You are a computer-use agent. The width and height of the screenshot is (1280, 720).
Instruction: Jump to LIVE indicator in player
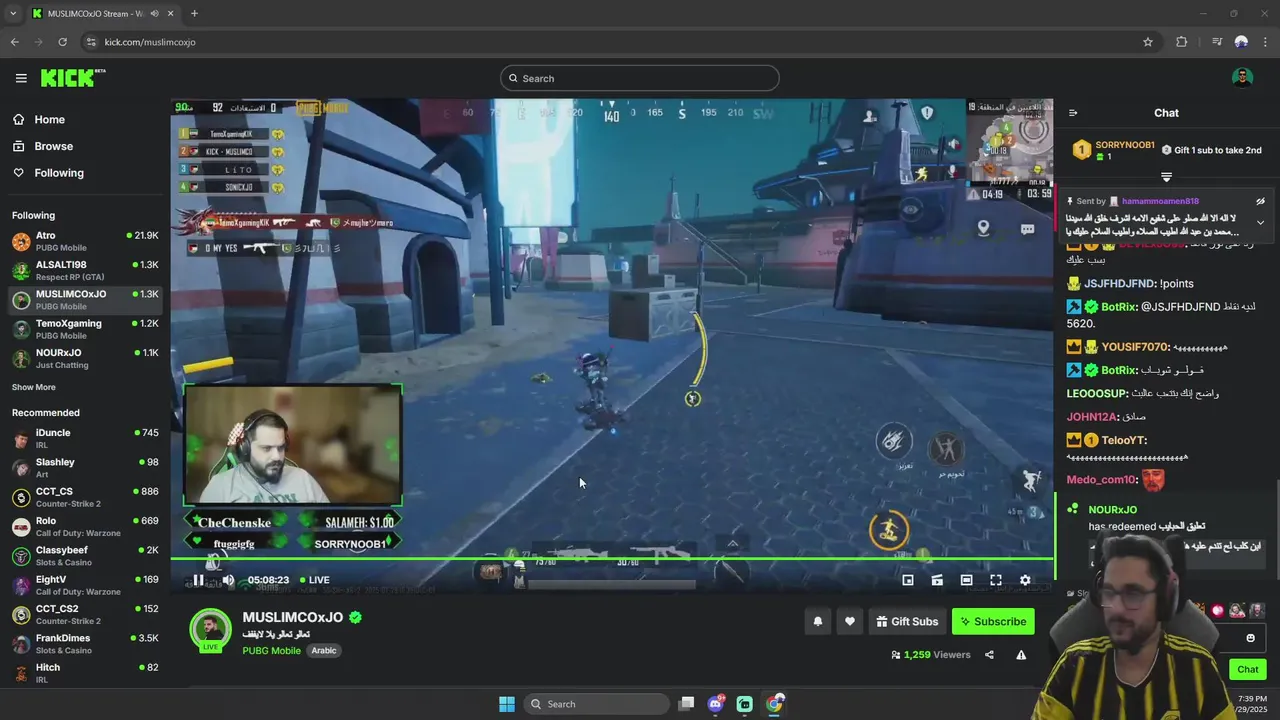(x=313, y=580)
